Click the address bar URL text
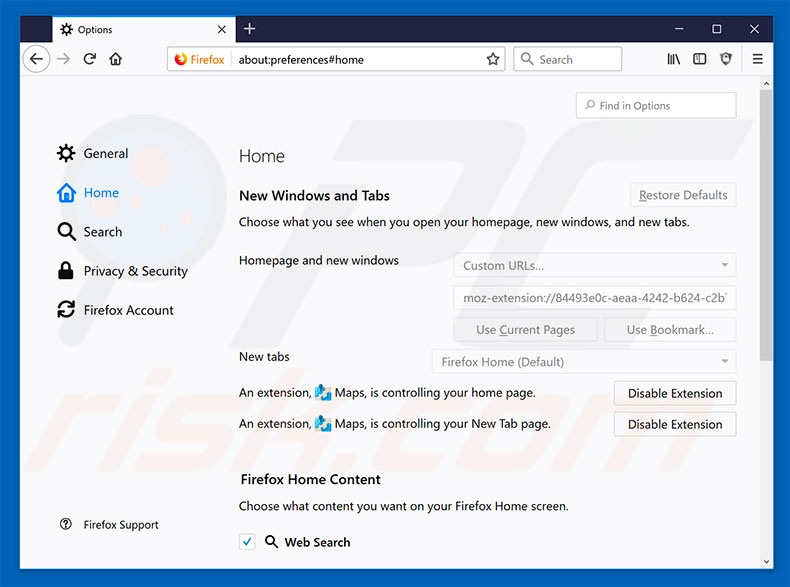Viewport: 790px width, 587px height. [x=301, y=60]
